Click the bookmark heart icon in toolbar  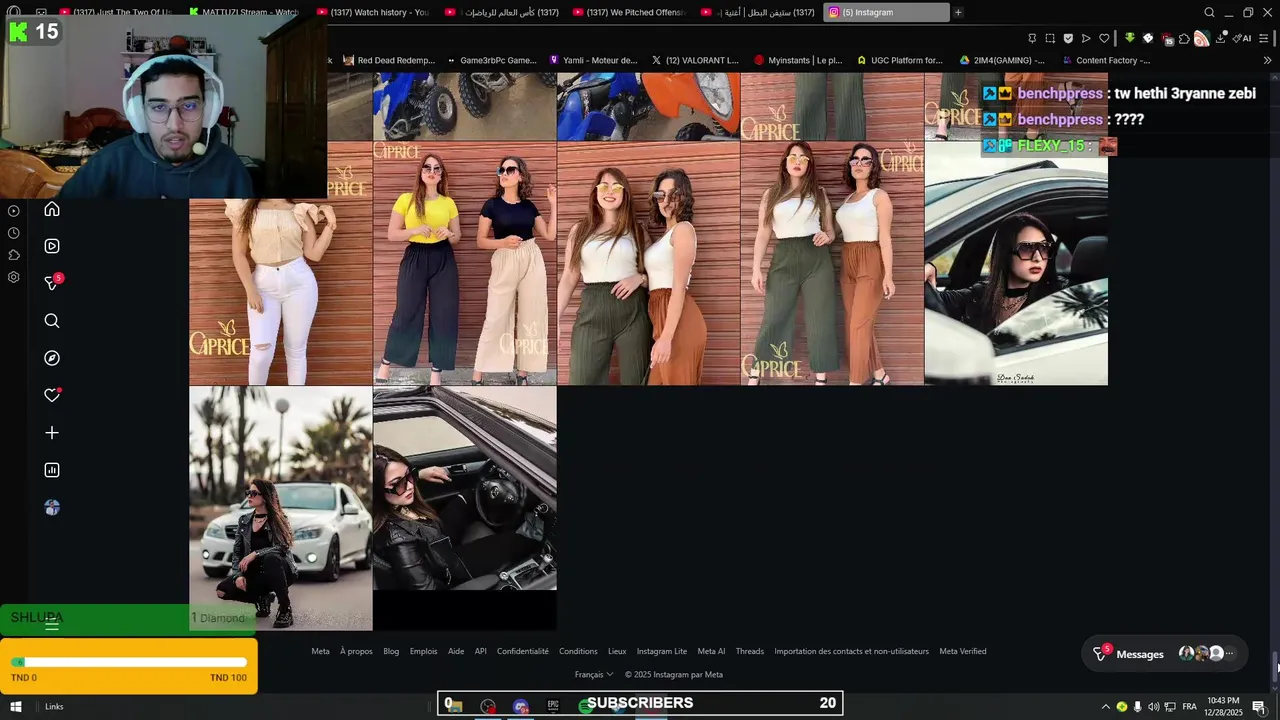tap(1104, 38)
